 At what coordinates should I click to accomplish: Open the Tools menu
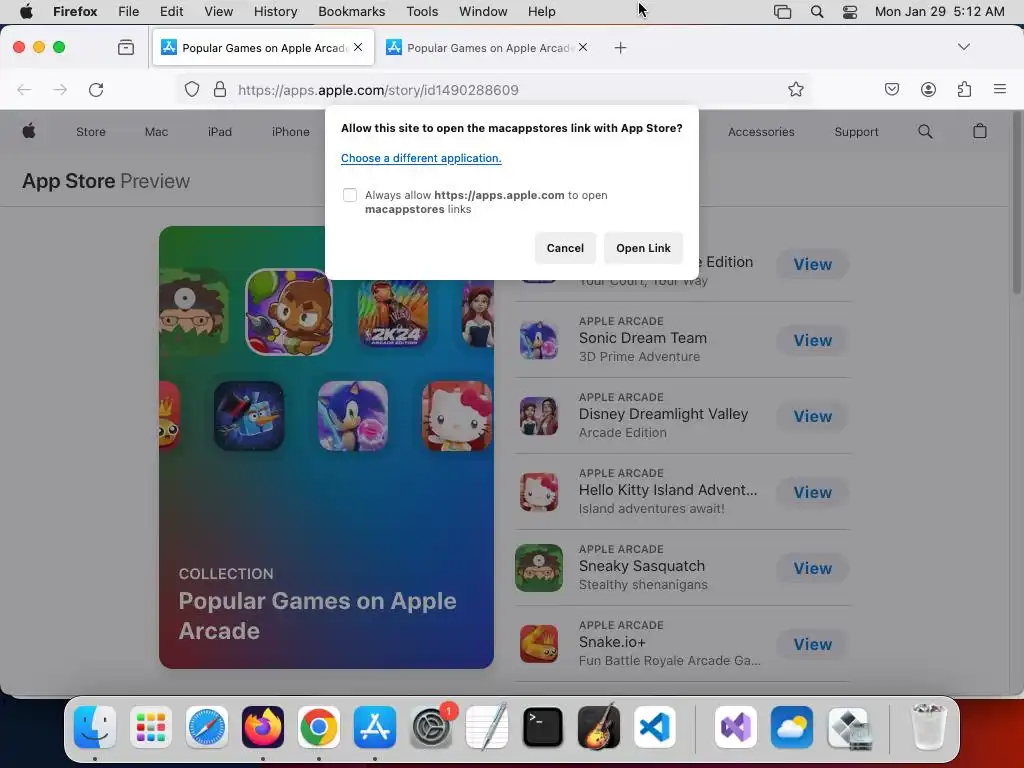tap(422, 12)
